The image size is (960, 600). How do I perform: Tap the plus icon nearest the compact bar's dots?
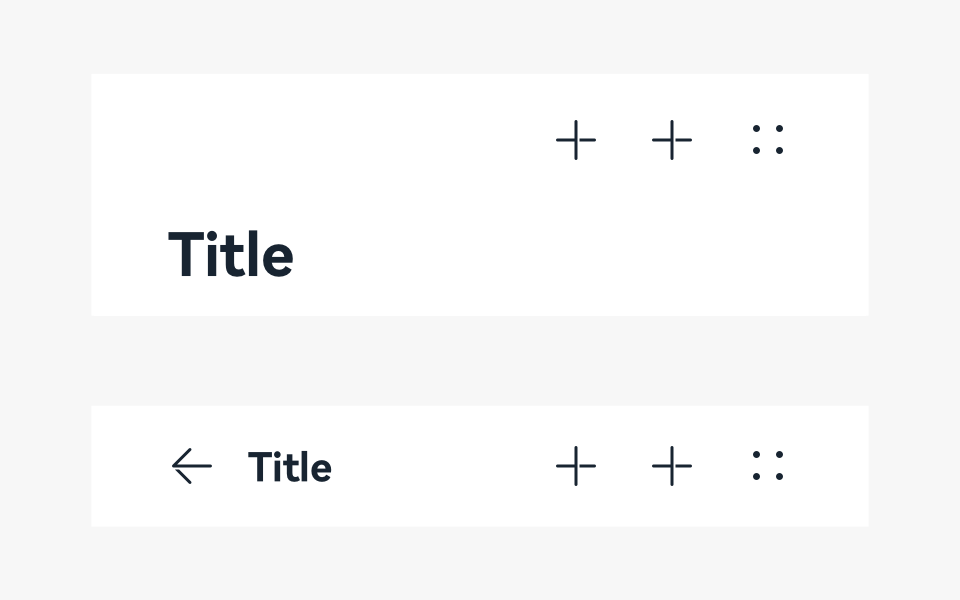[672, 466]
